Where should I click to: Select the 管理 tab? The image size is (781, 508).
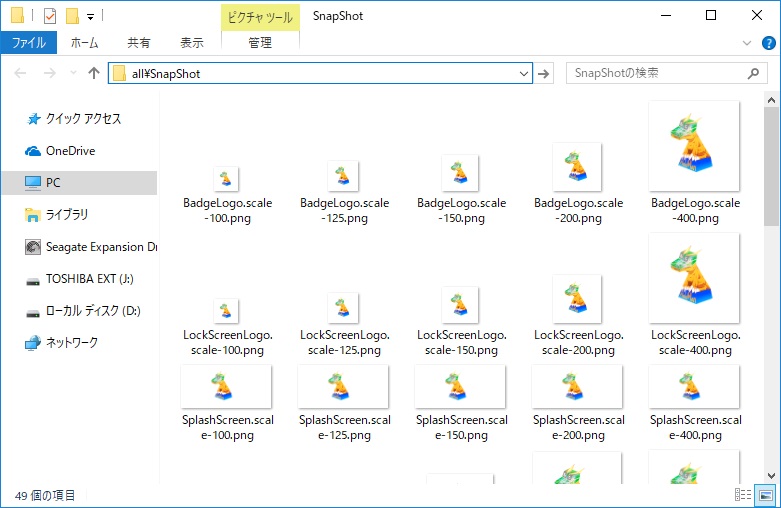260,43
